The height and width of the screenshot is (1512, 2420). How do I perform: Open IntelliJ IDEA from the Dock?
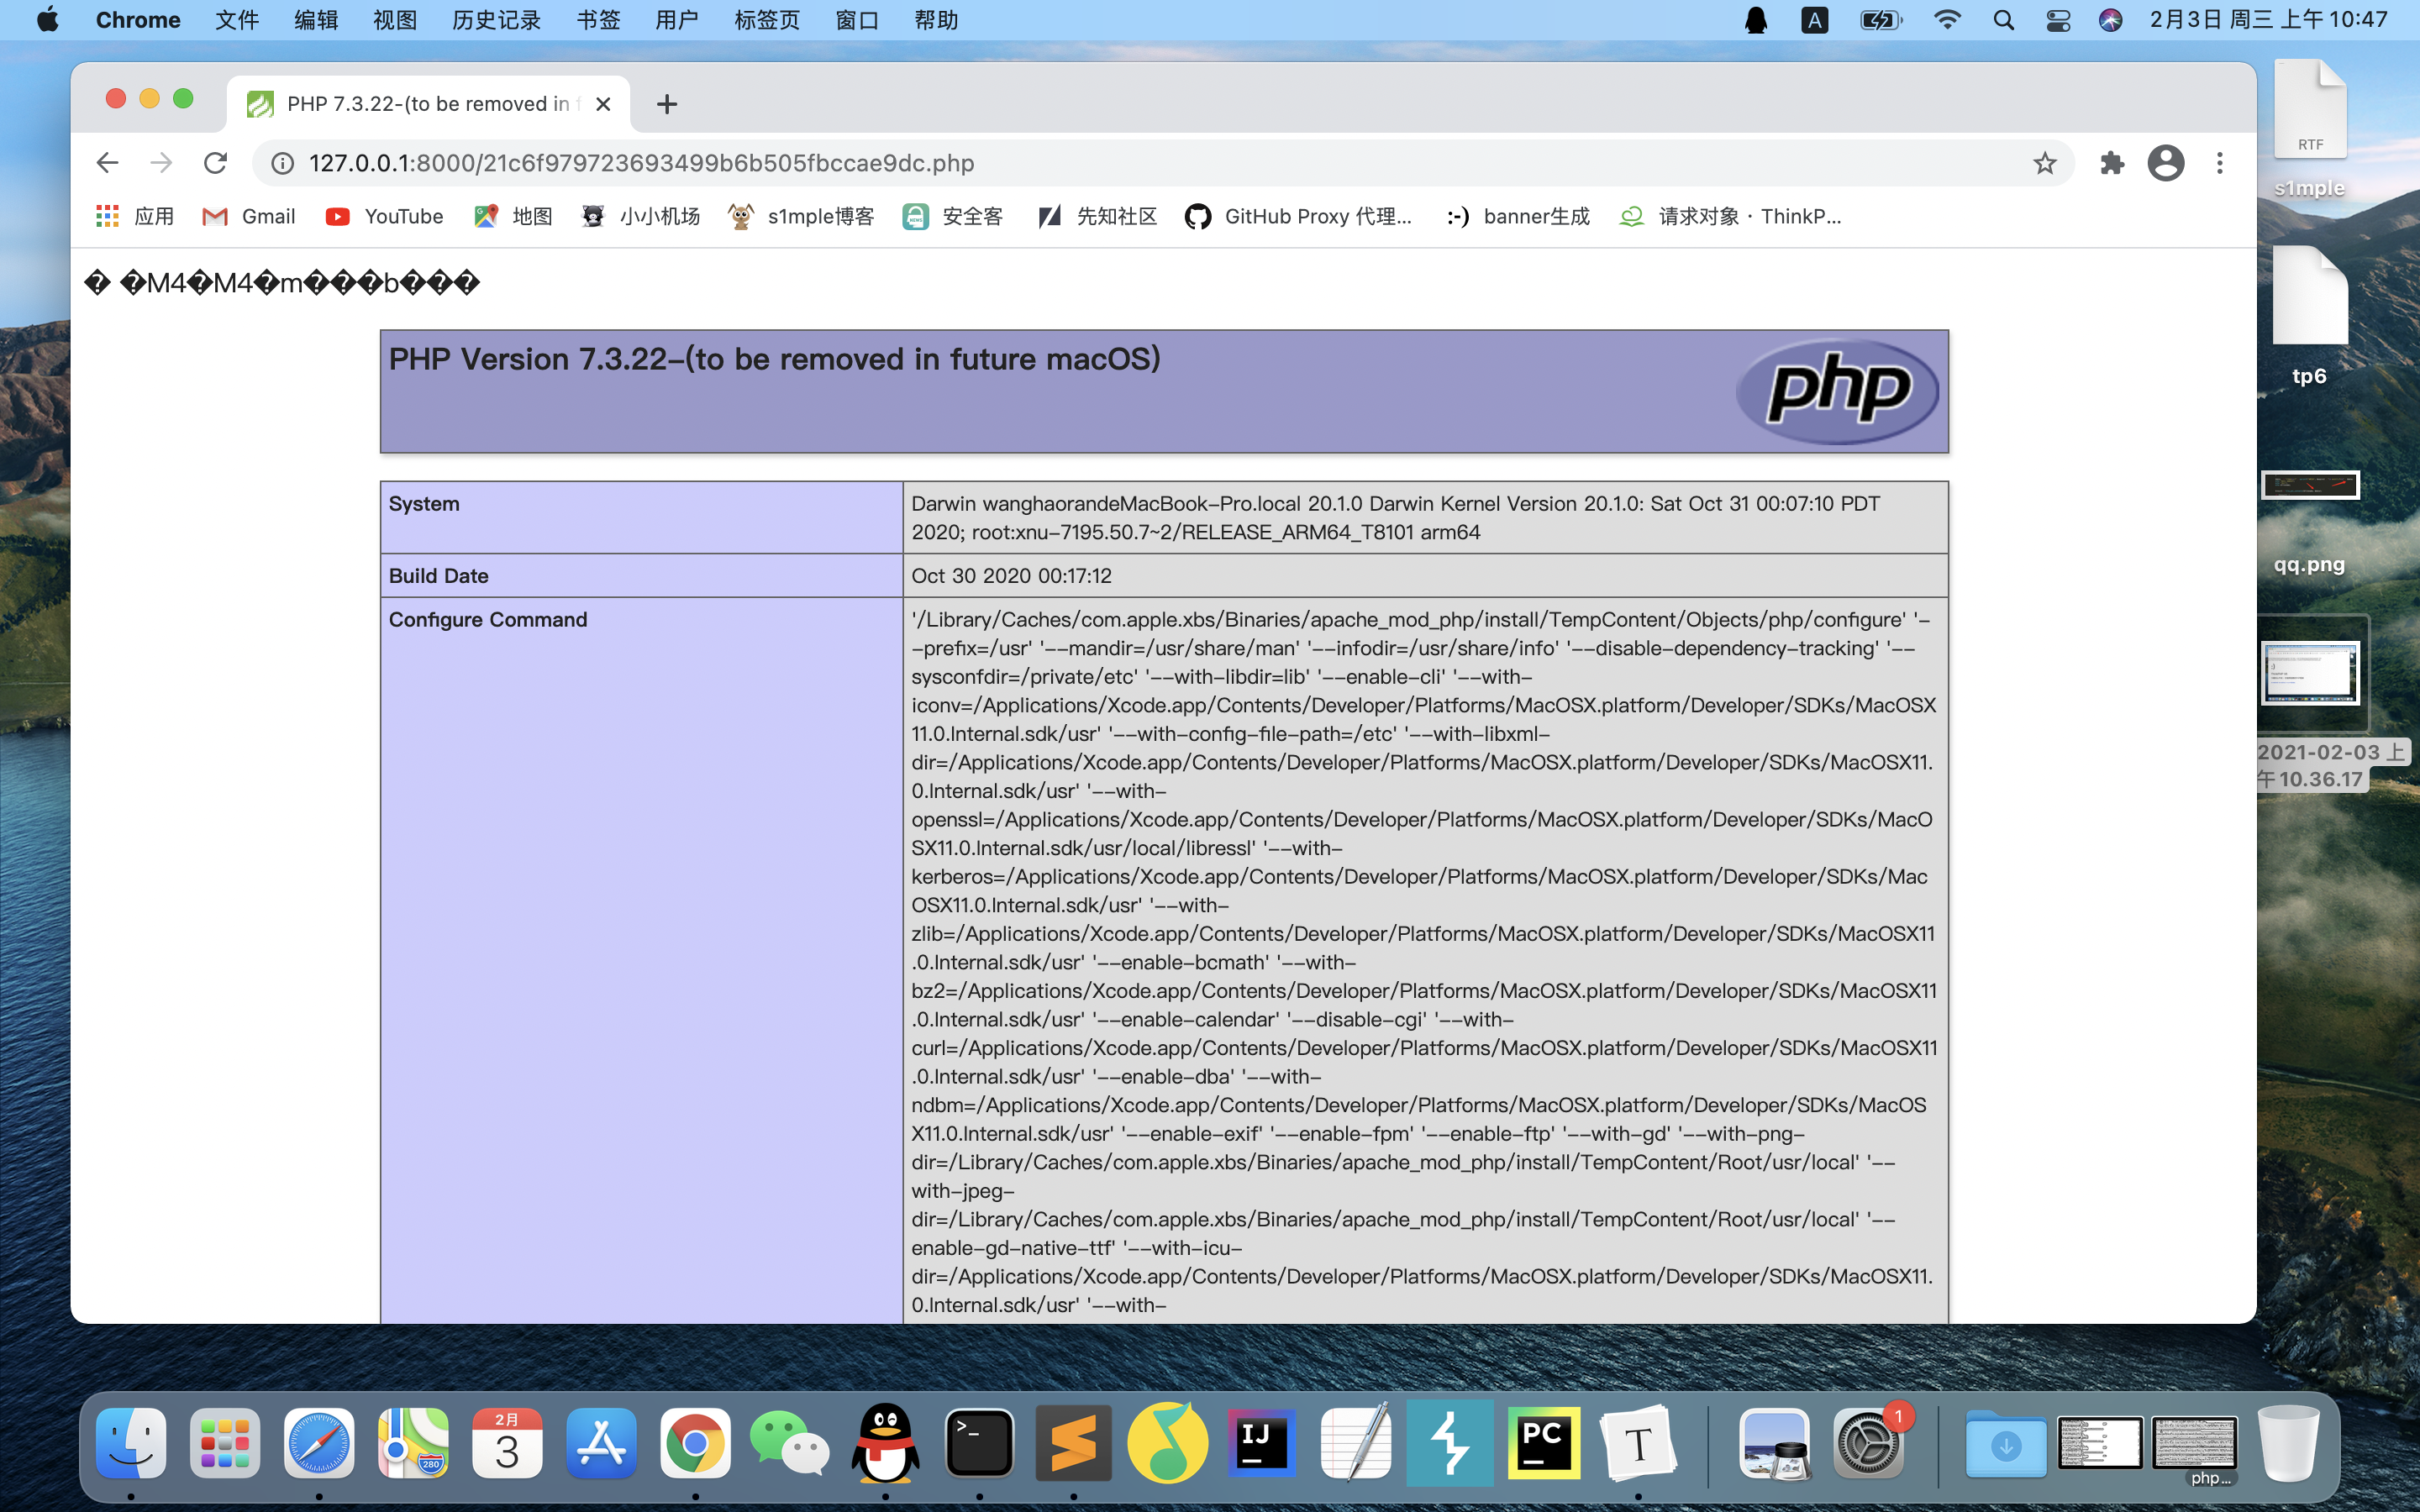1261,1443
